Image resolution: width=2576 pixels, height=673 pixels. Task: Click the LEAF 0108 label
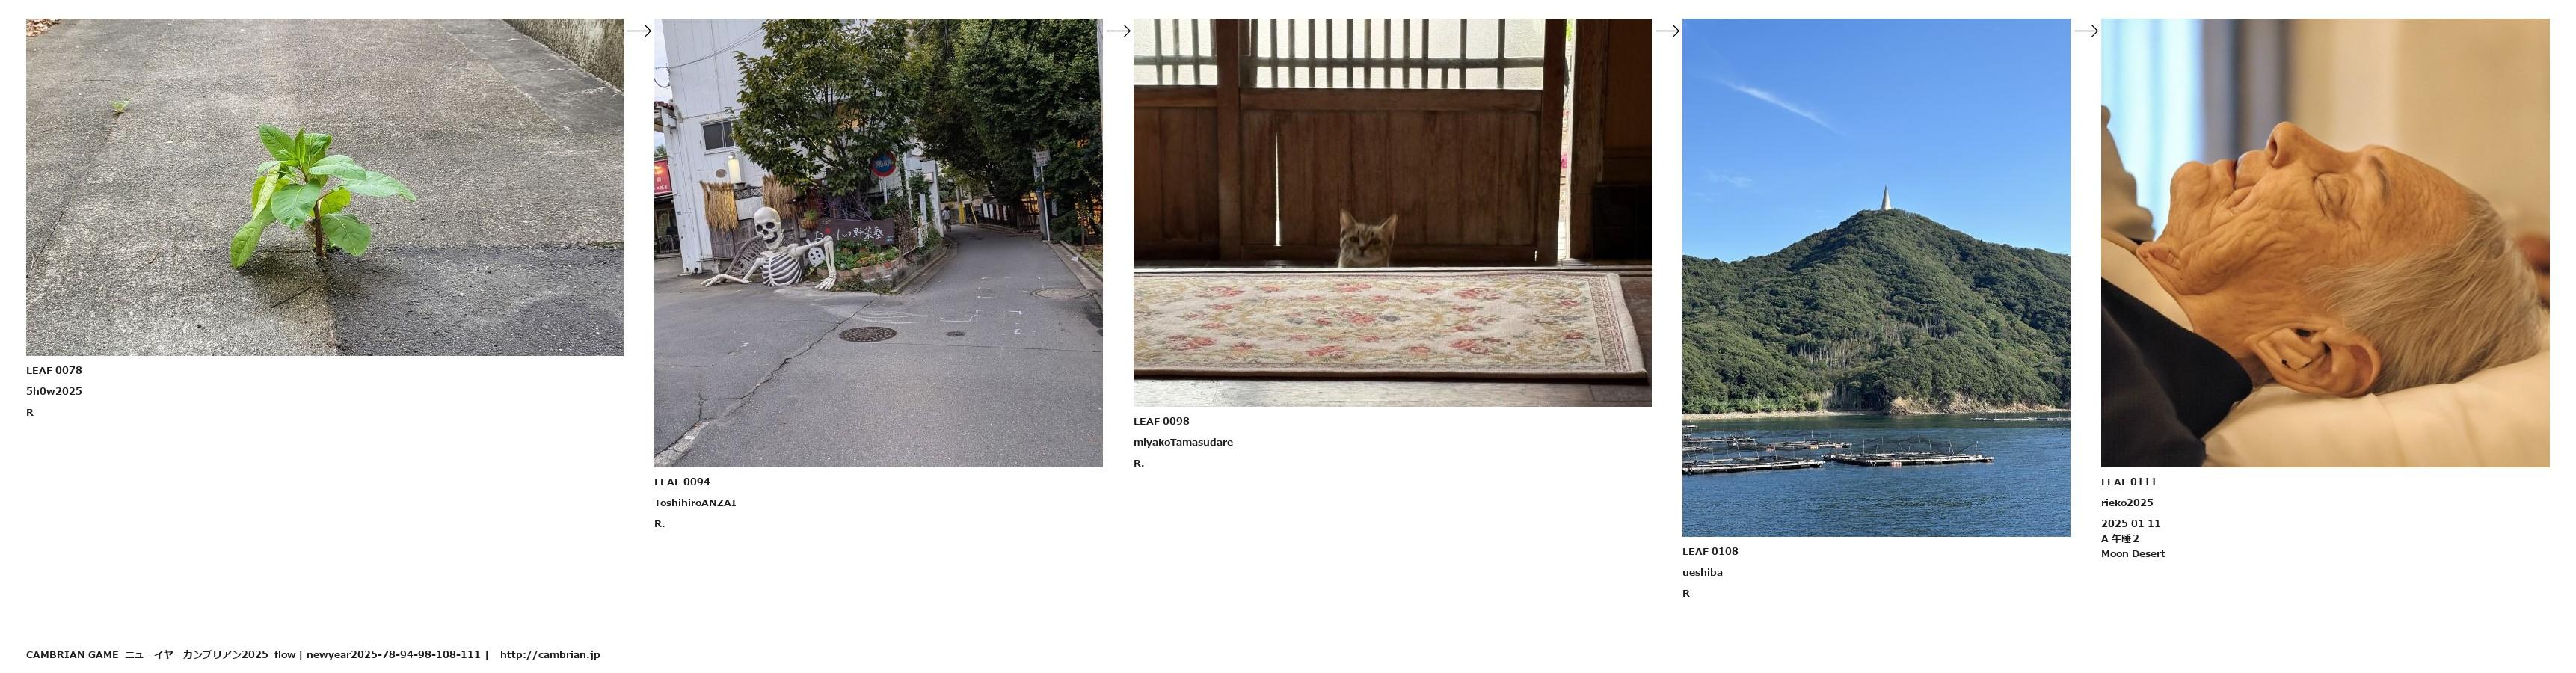click(1710, 552)
